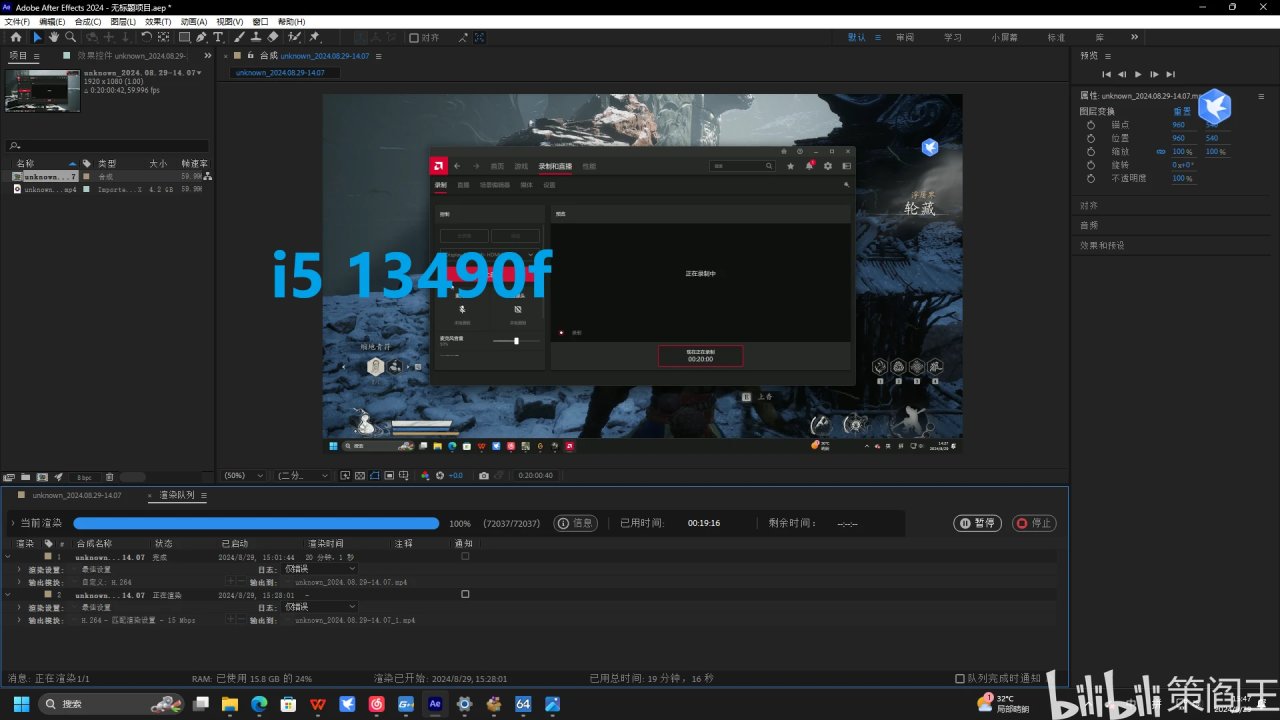This screenshot has height=720, width=1280.
Task: Expand 渲染设置 of render item 1
Action: click(x=19, y=569)
